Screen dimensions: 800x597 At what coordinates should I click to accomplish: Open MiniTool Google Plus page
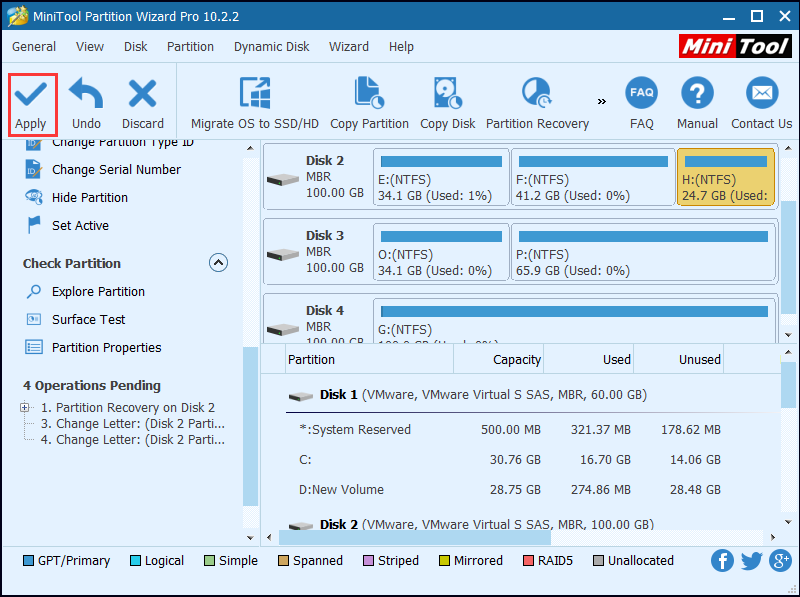[781, 561]
